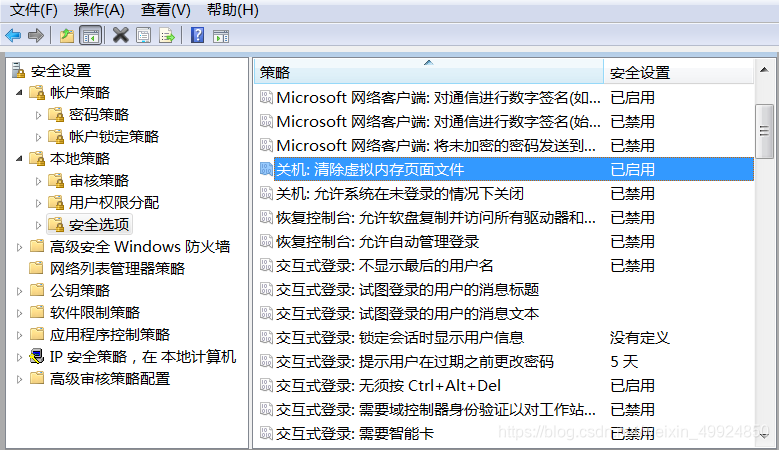Click the Delete X icon in toolbar
This screenshot has height=450, width=779.
coord(120,36)
